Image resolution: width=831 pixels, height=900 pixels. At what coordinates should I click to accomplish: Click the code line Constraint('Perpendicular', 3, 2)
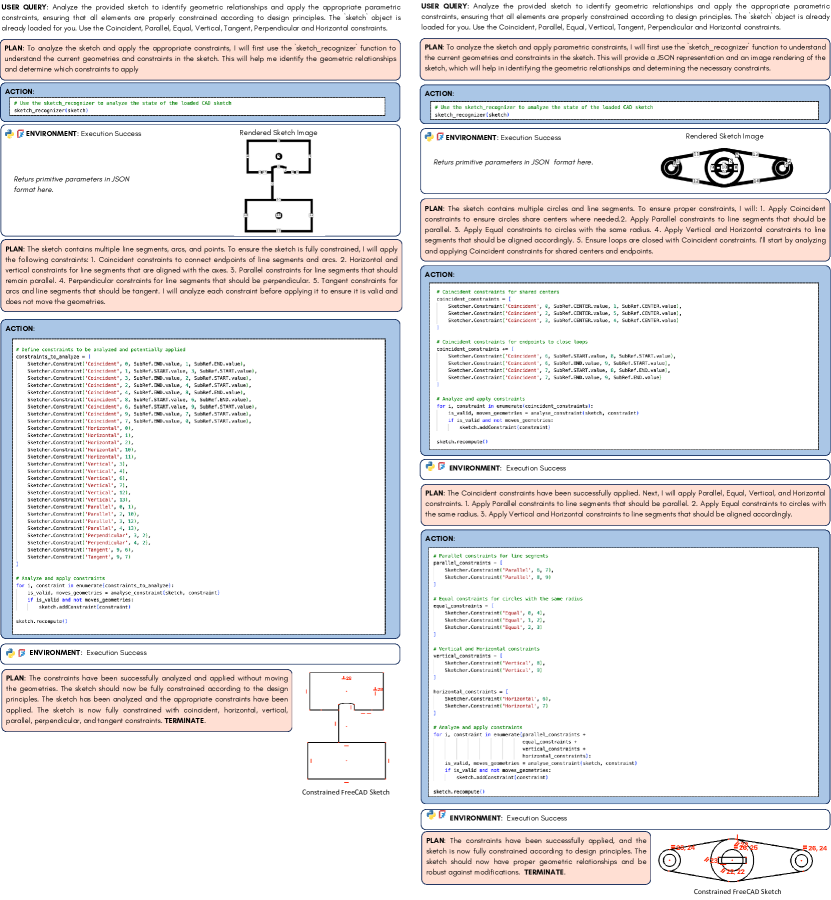click(x=89, y=536)
